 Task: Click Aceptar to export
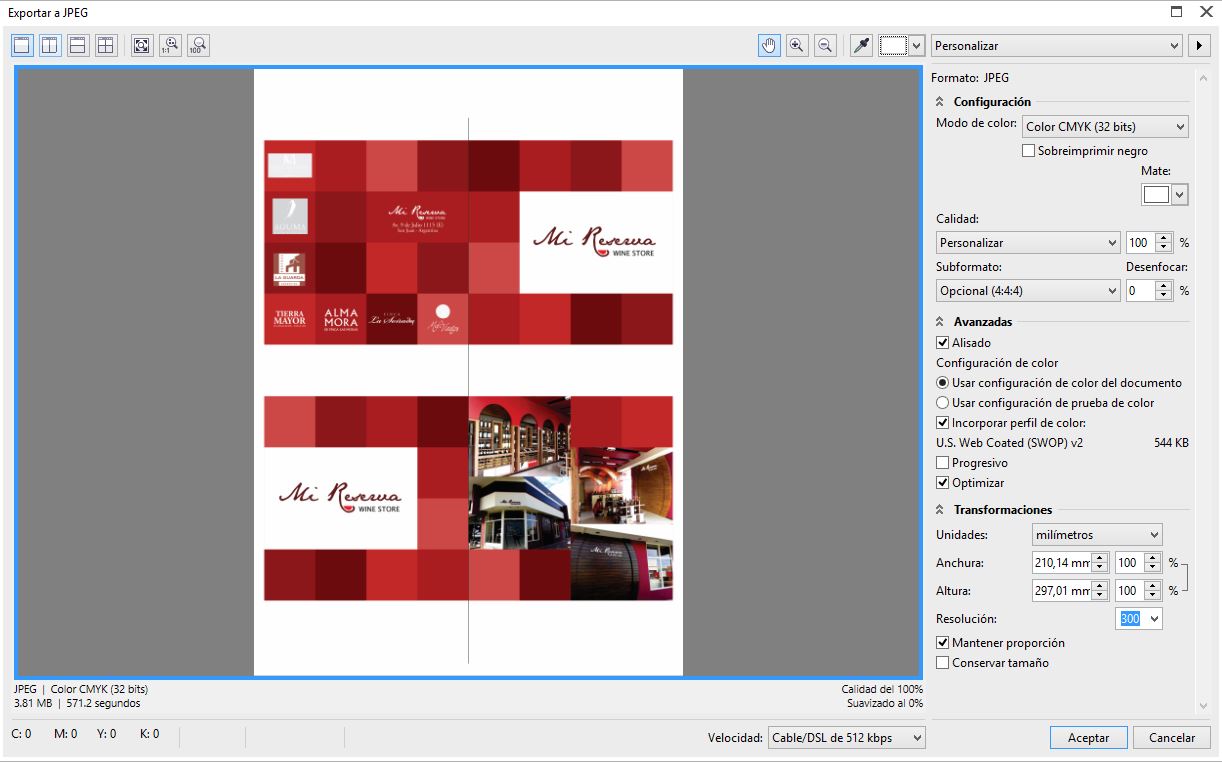(1089, 738)
